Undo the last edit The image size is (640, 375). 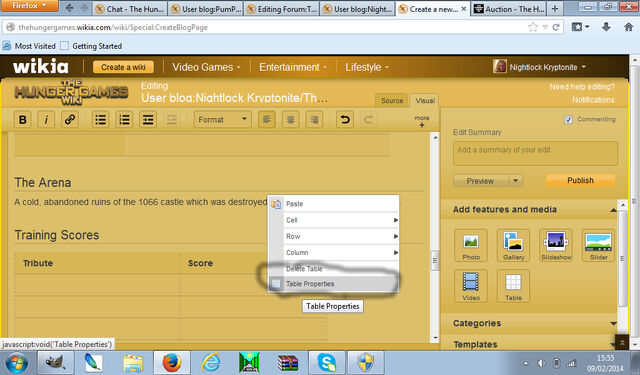pyautogui.click(x=345, y=120)
